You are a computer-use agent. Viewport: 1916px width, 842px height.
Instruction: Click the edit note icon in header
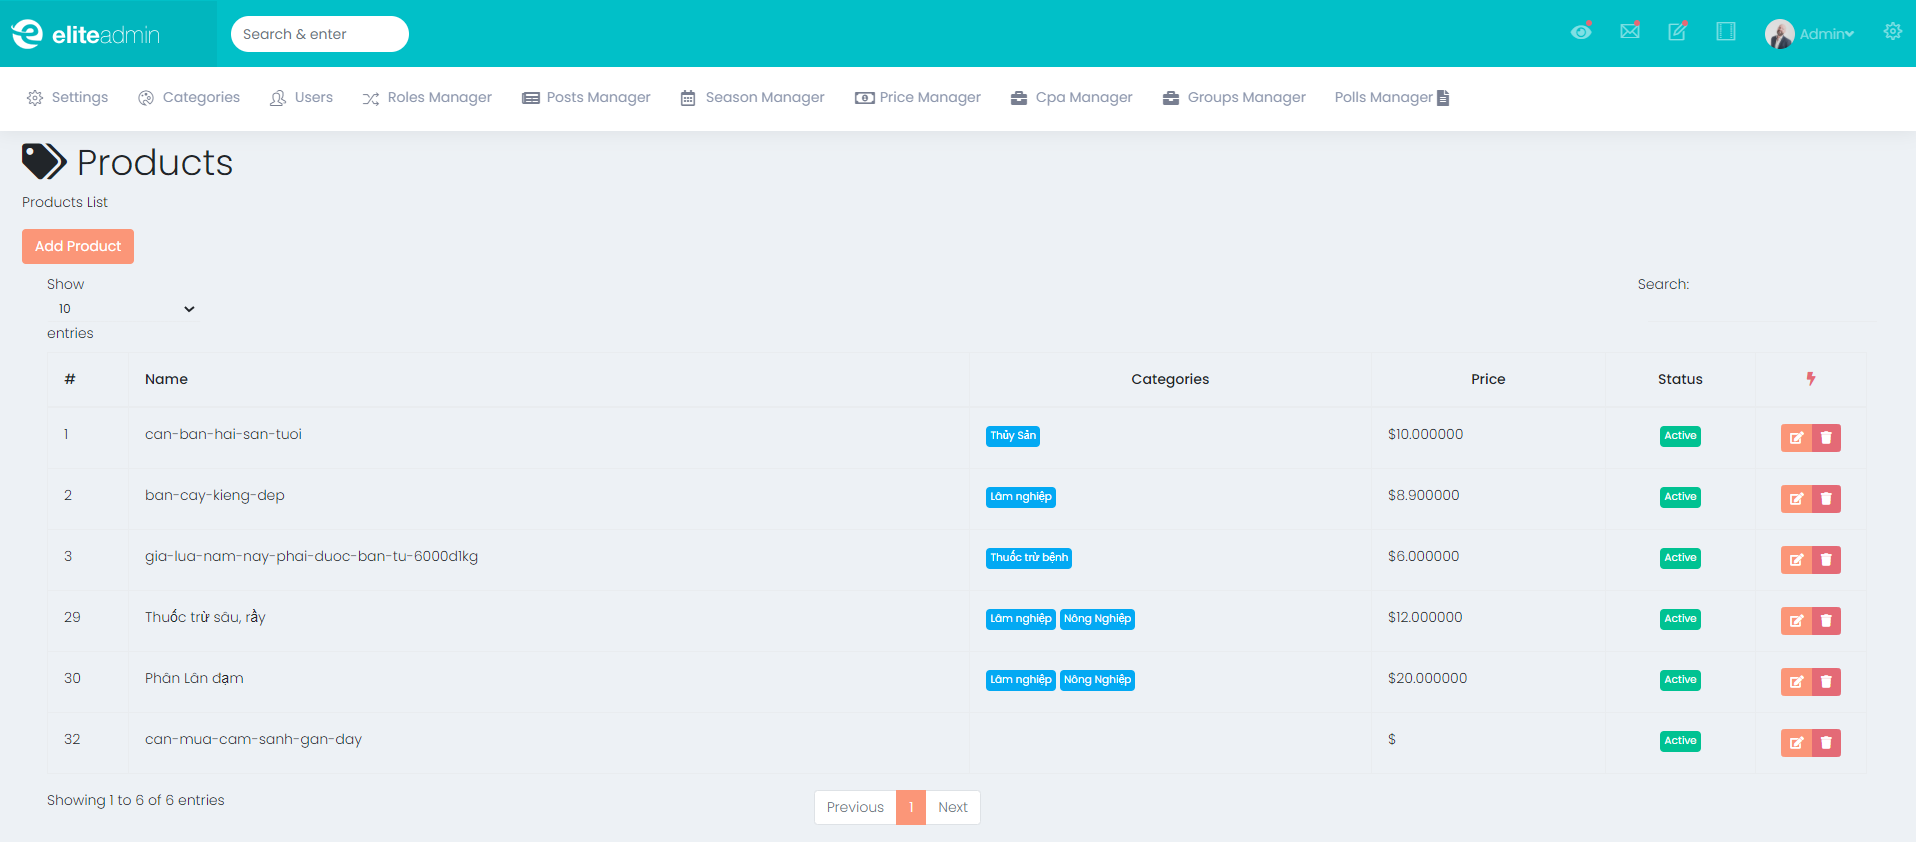1678,31
